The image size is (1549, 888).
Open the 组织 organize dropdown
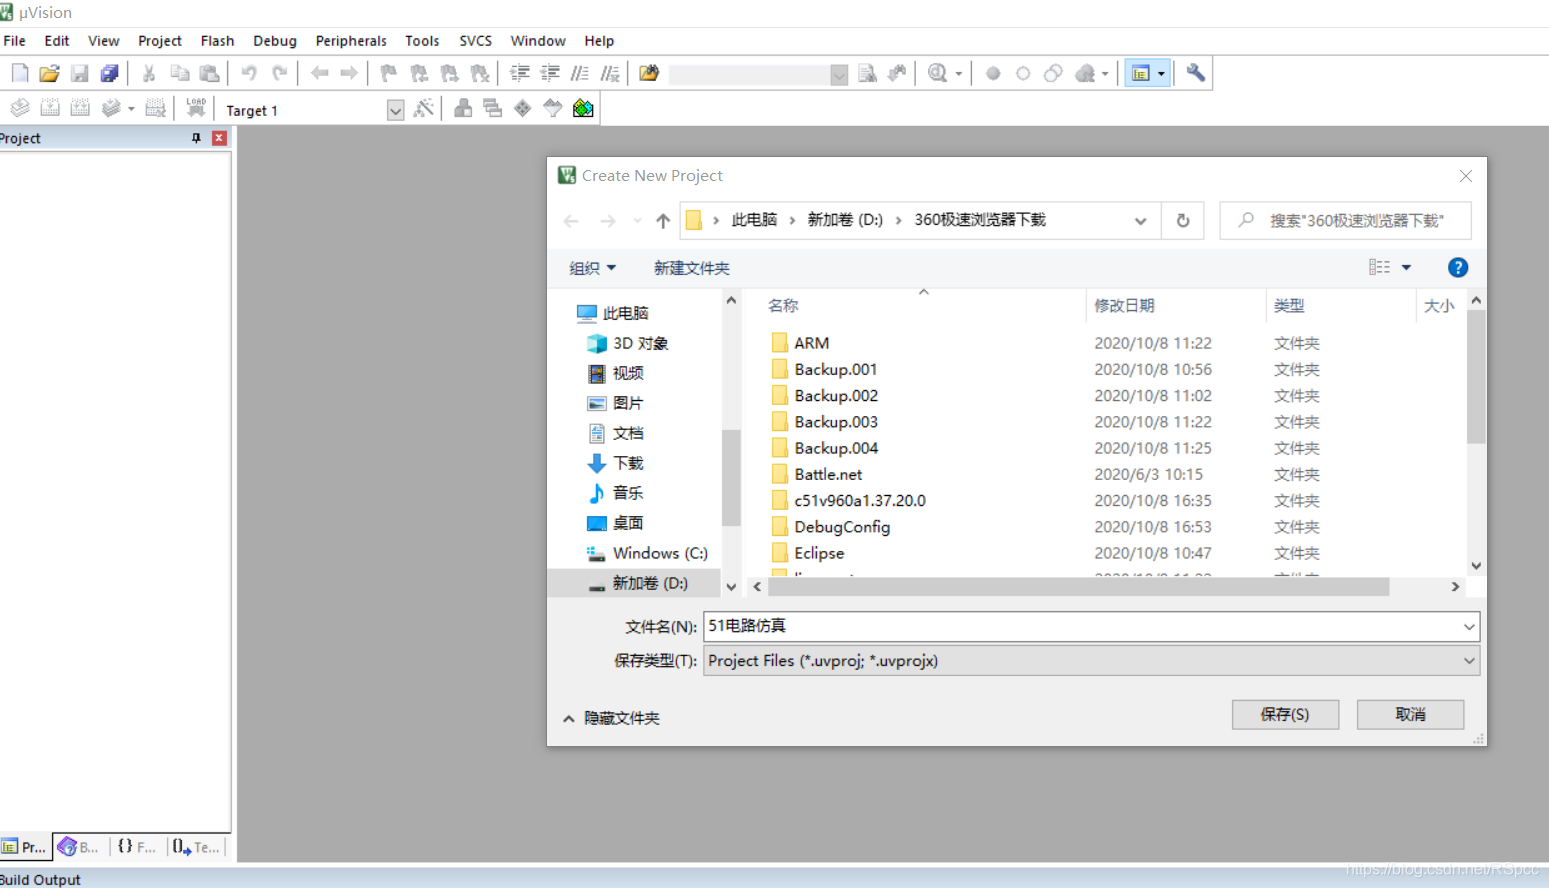pyautogui.click(x=593, y=268)
